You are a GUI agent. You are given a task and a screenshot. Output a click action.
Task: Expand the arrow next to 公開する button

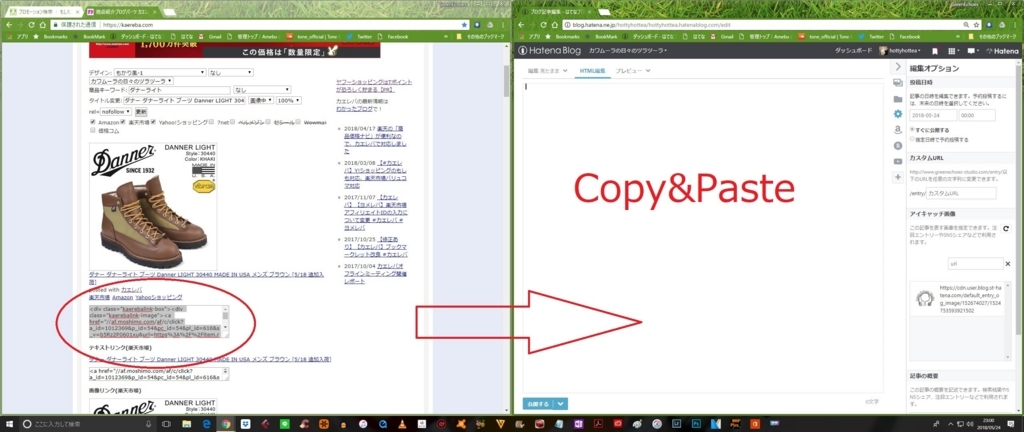point(560,404)
